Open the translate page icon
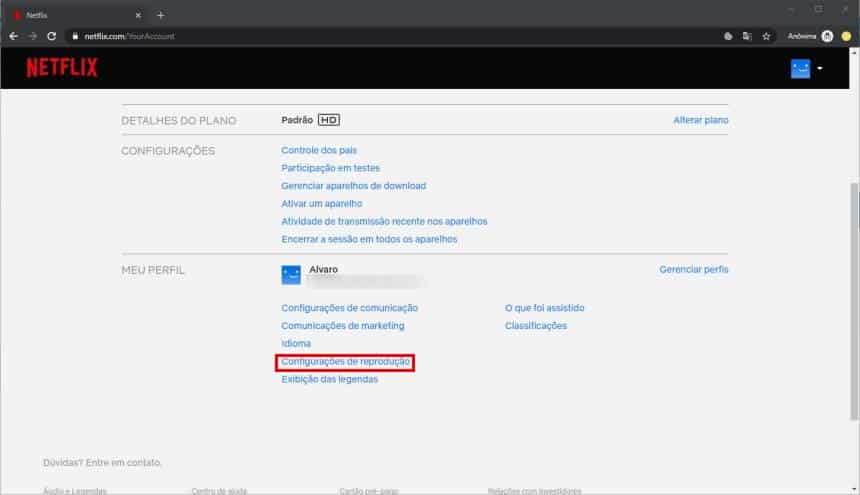Viewport: 860px width, 495px height. tap(747, 36)
